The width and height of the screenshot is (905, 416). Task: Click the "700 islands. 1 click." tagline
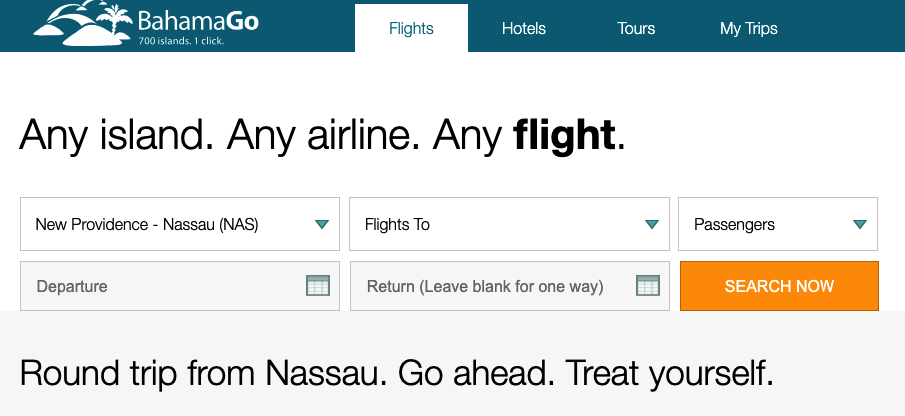pyautogui.click(x=183, y=41)
